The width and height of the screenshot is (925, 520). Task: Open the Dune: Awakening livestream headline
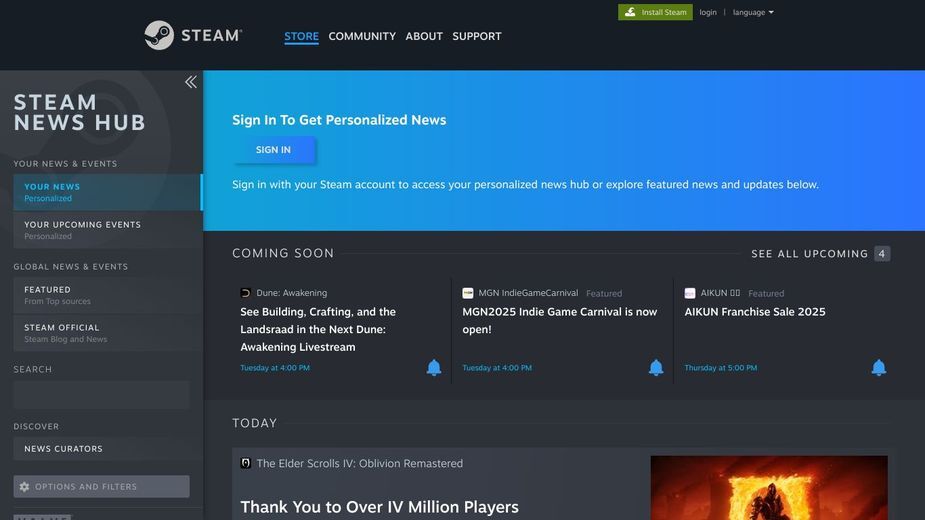(x=318, y=329)
